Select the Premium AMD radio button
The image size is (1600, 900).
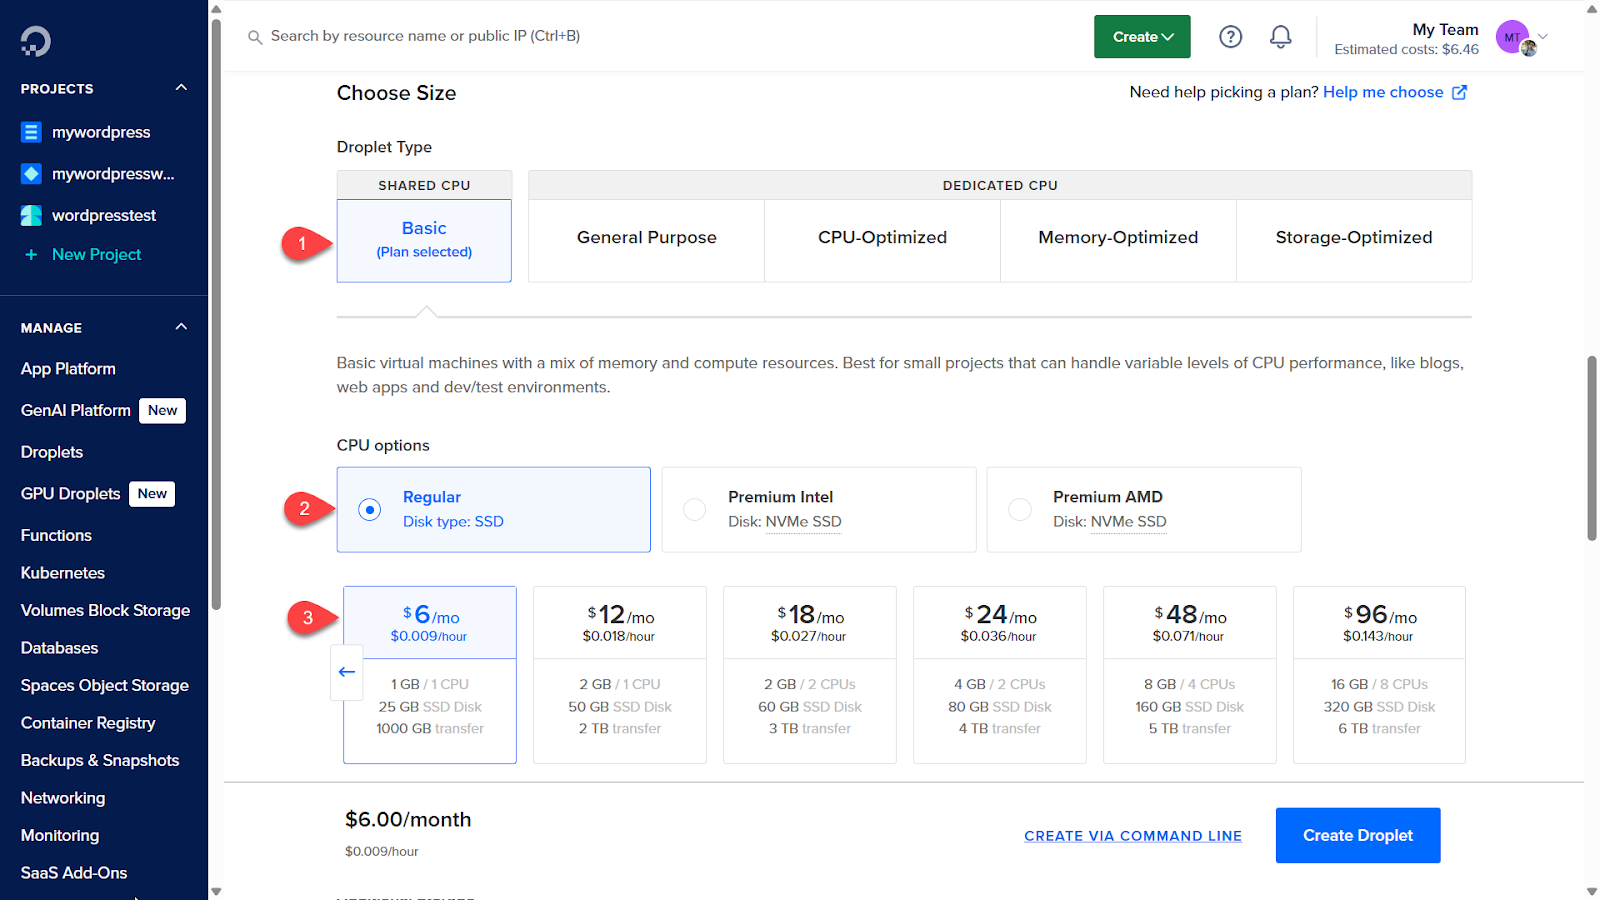[x=1019, y=510]
